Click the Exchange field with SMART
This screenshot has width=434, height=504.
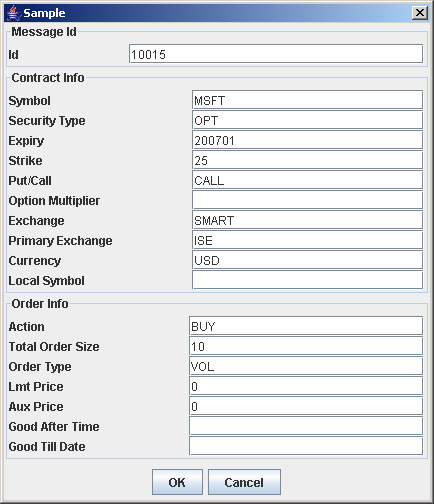pyautogui.click(x=307, y=220)
